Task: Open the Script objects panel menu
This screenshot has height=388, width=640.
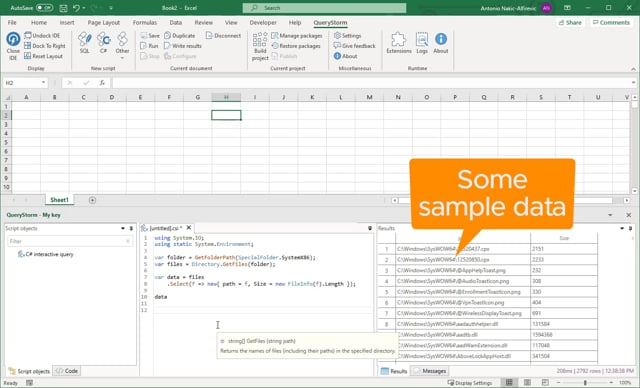Action: (123, 228)
